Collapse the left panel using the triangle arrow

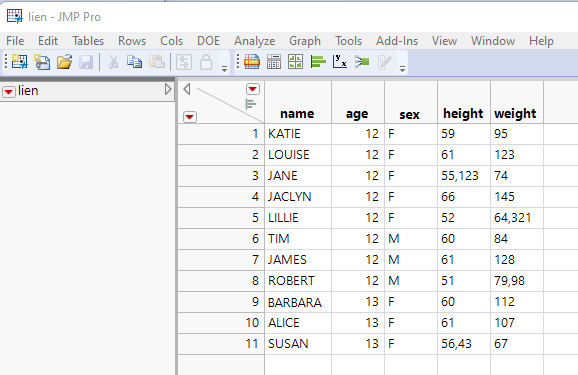(187, 89)
